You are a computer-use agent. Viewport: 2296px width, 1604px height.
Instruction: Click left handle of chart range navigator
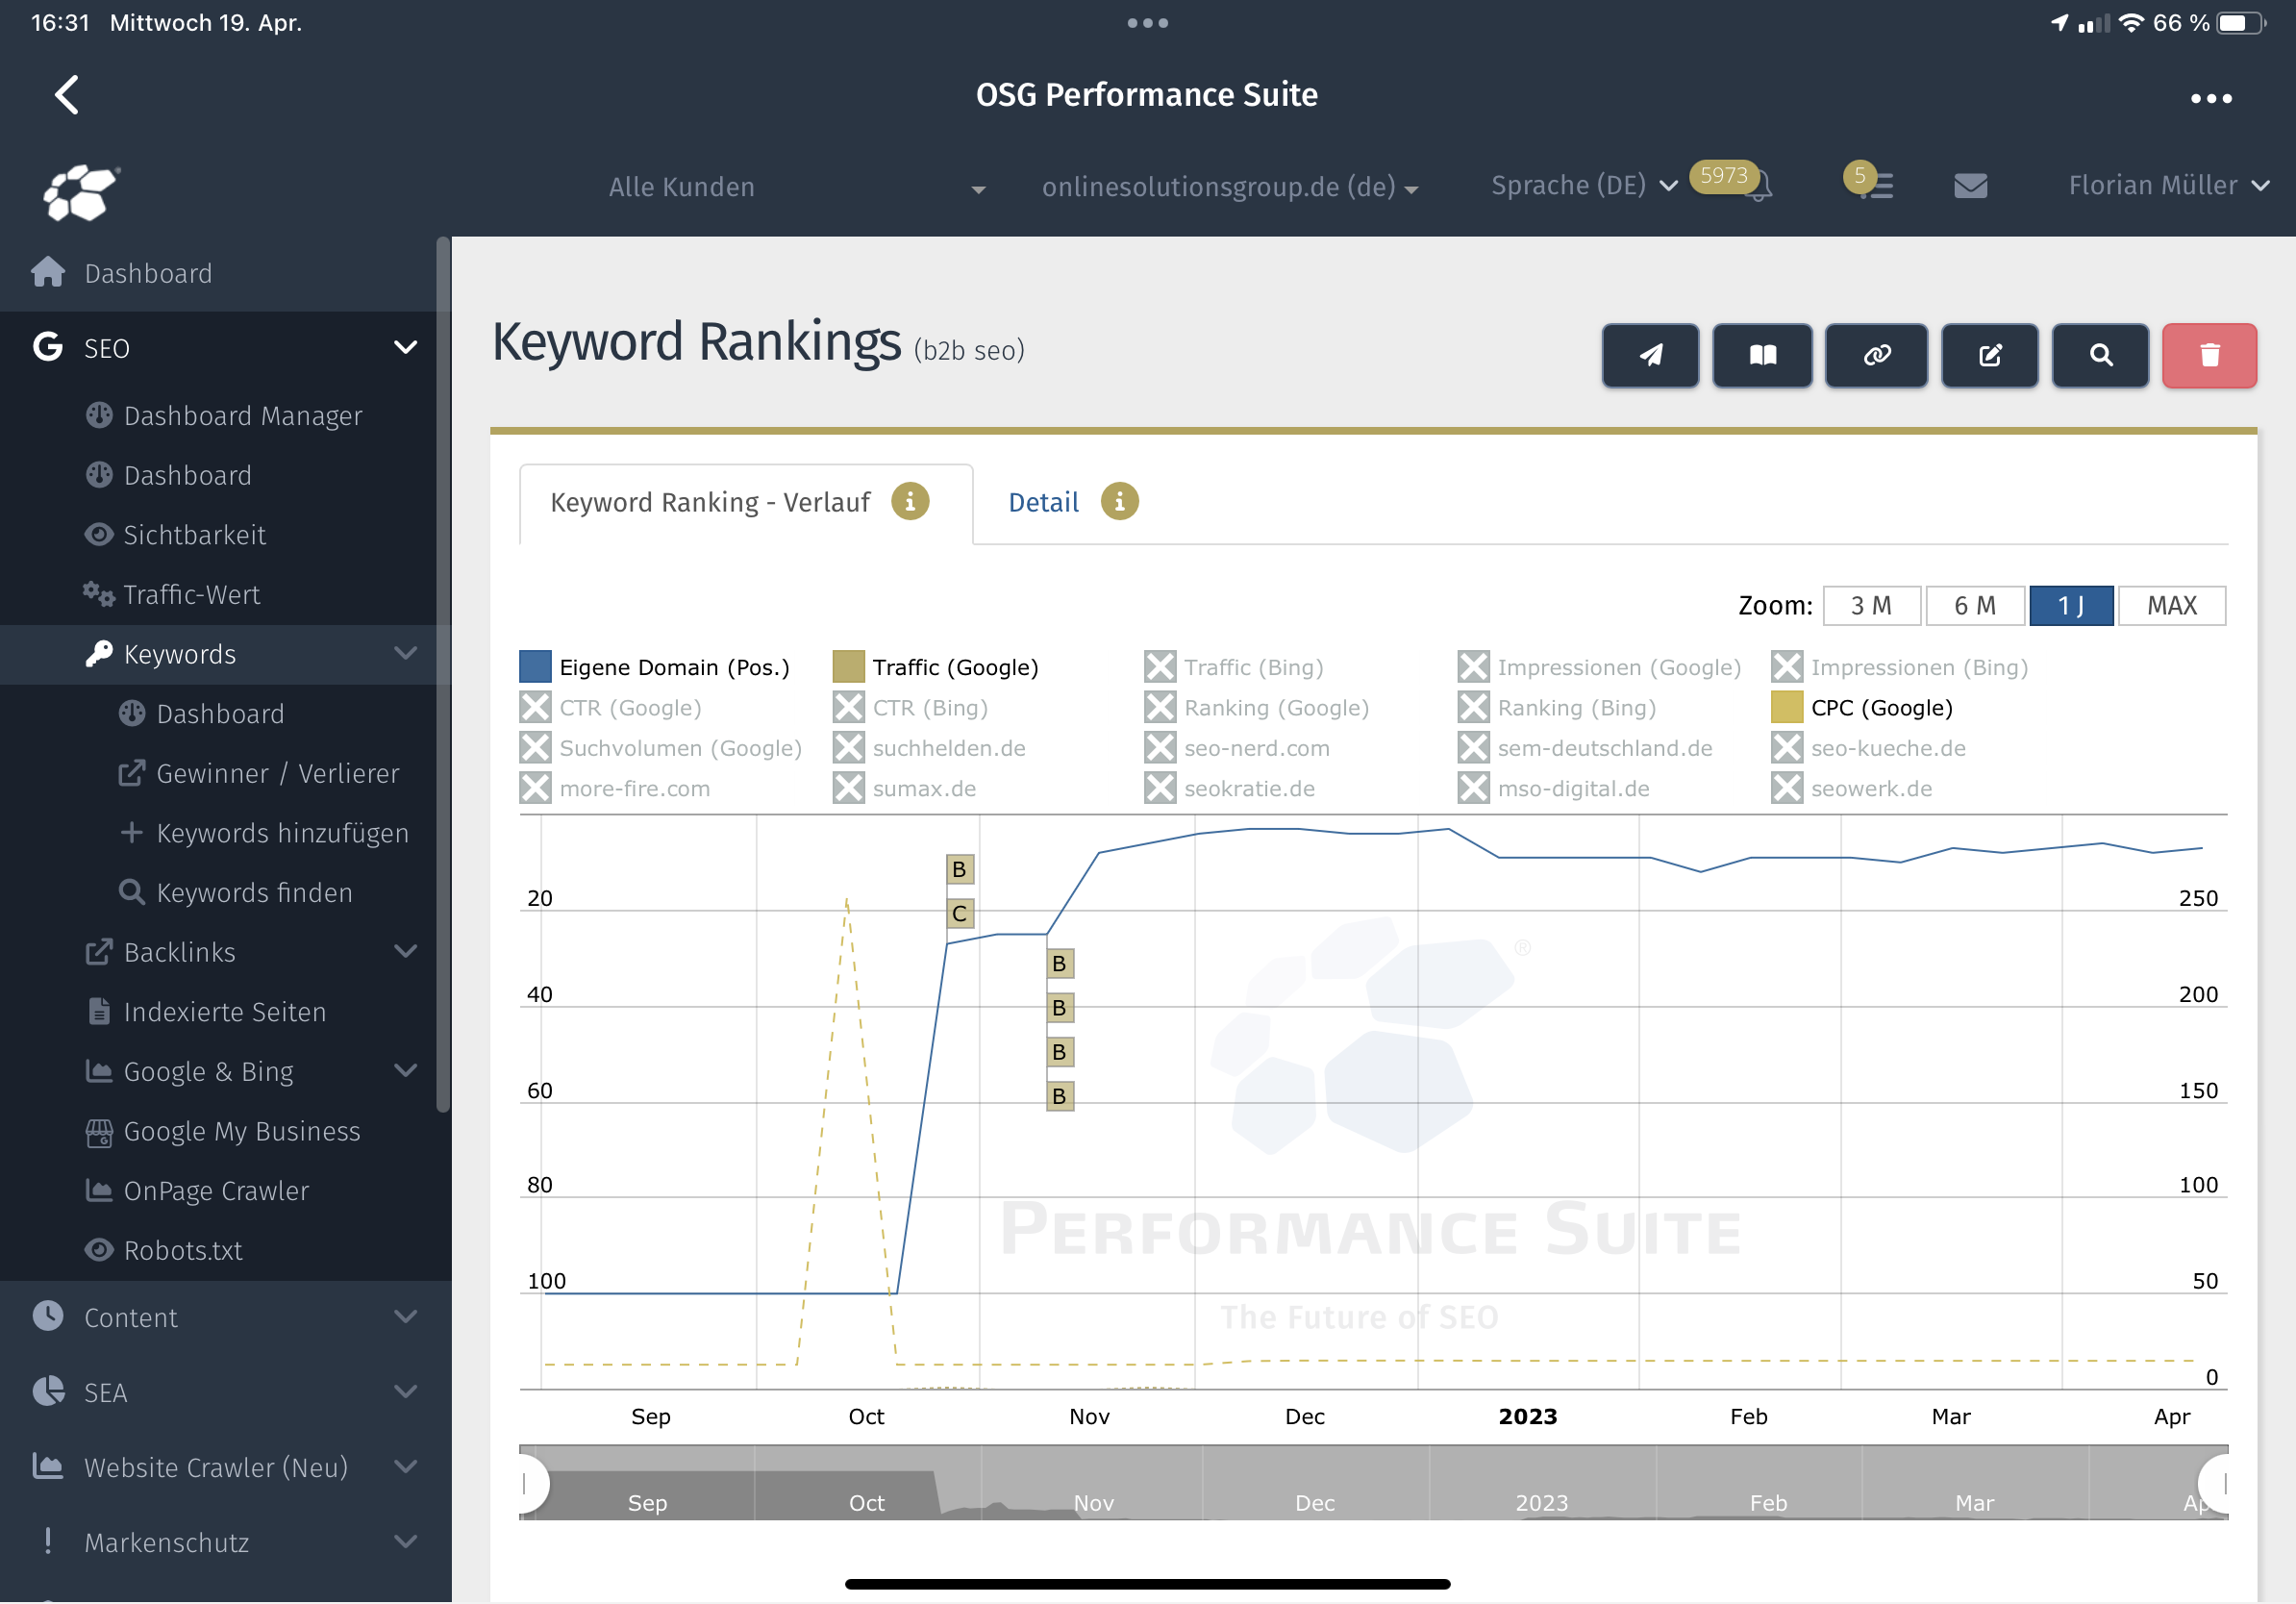pyautogui.click(x=526, y=1484)
